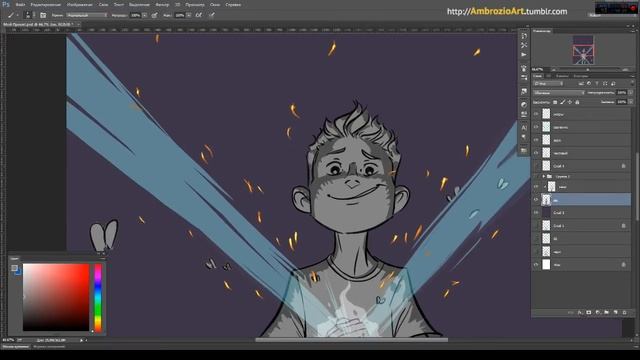
Task: Toggle lock position icon
Action: pyautogui.click(x=570, y=102)
